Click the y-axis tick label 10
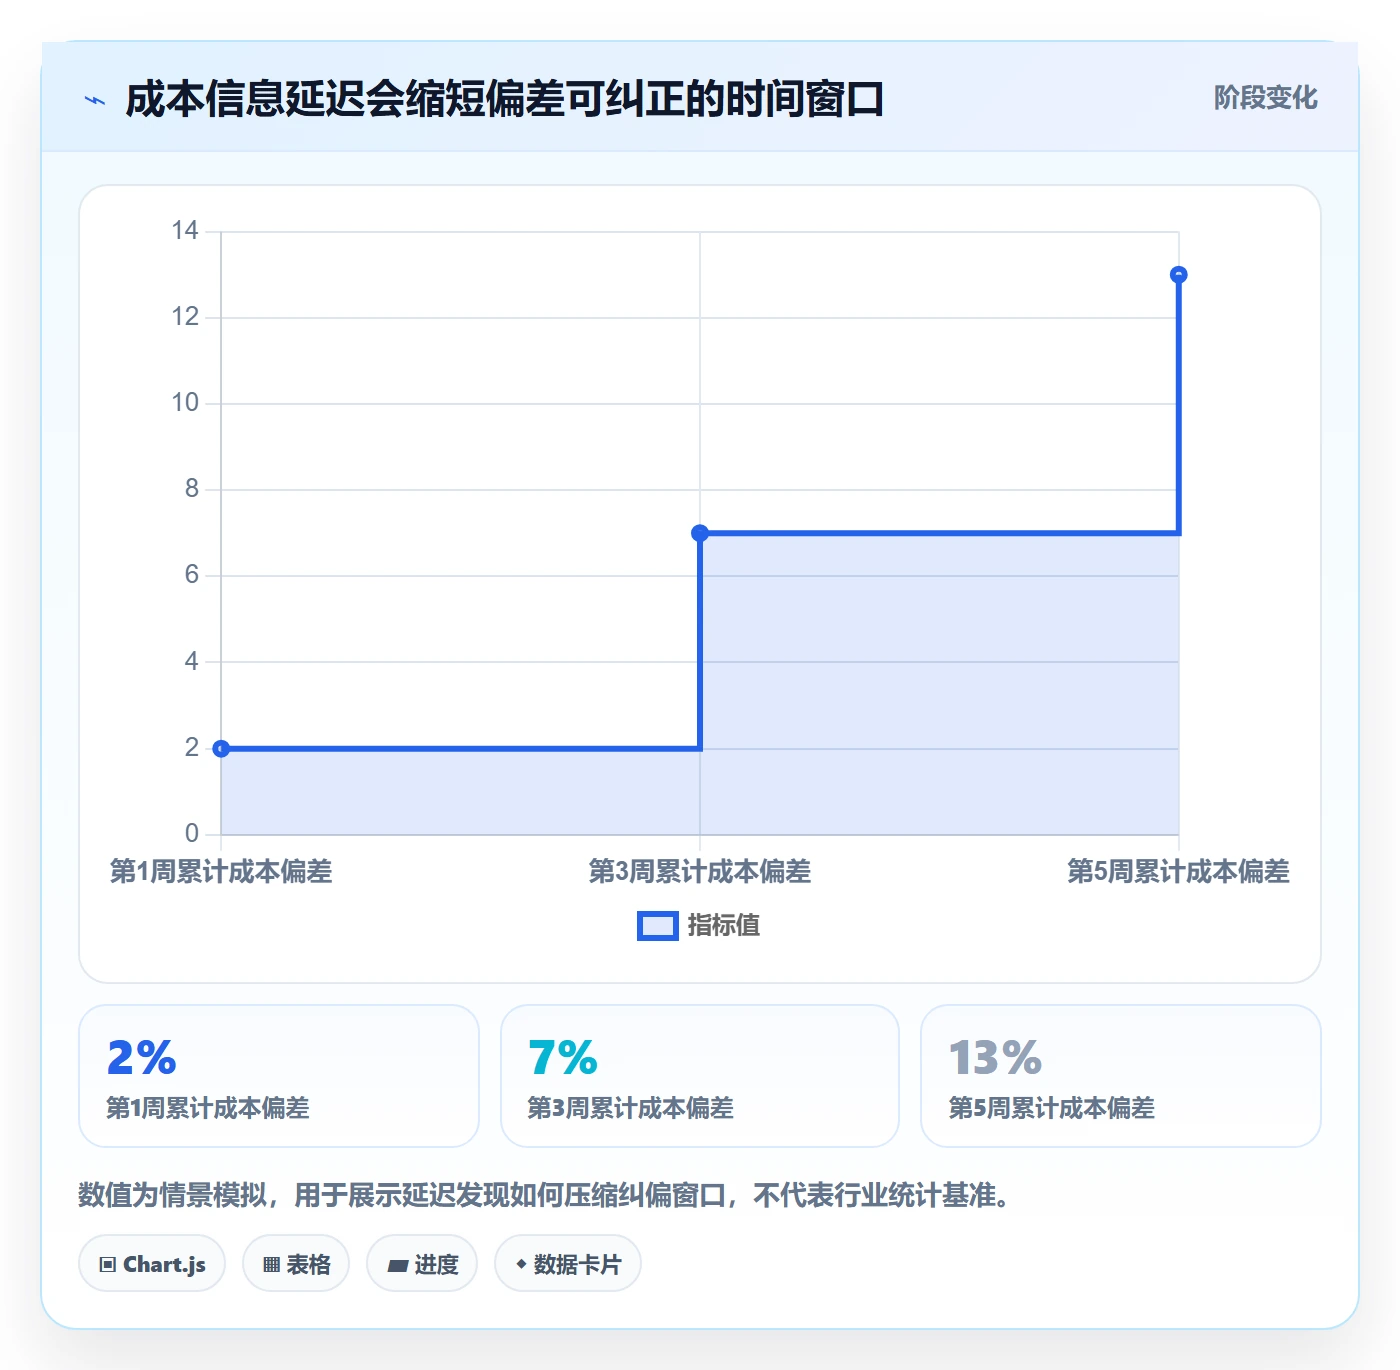Viewport: 1400px width, 1370px height. (185, 403)
